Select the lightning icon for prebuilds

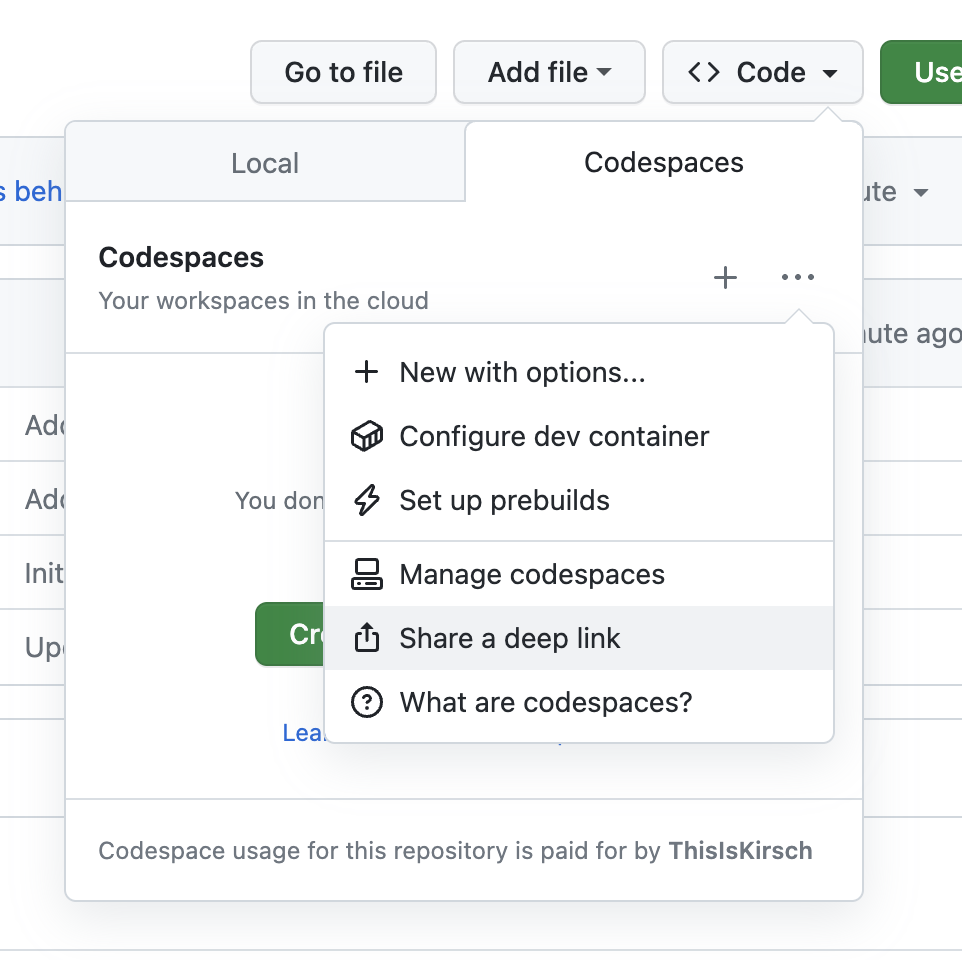367,500
